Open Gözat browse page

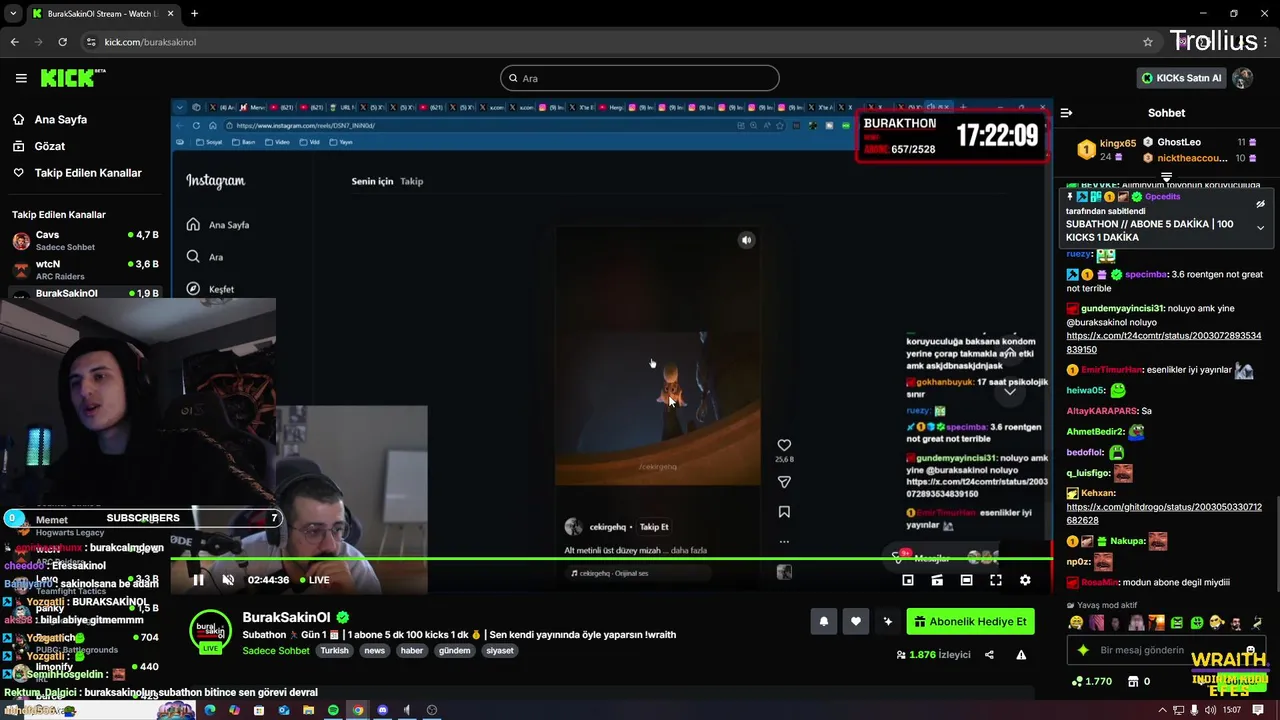(x=50, y=146)
